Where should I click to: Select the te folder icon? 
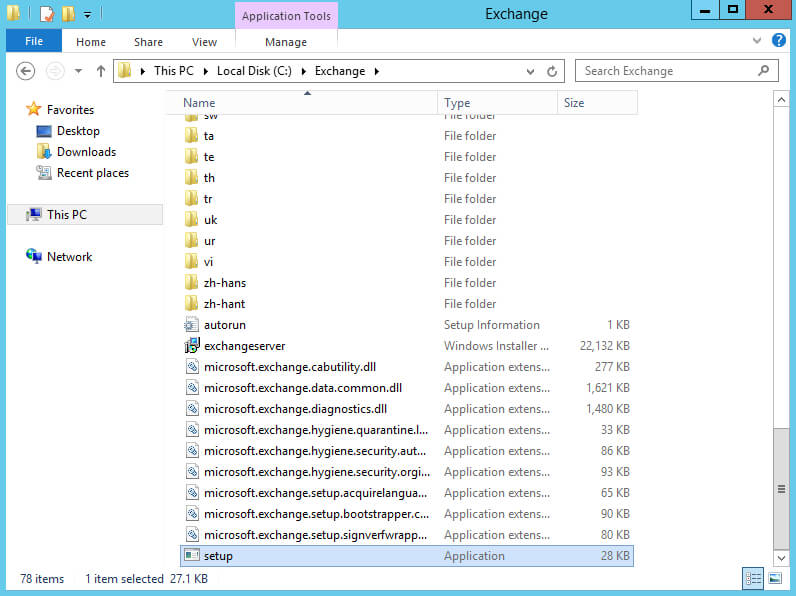coord(191,156)
